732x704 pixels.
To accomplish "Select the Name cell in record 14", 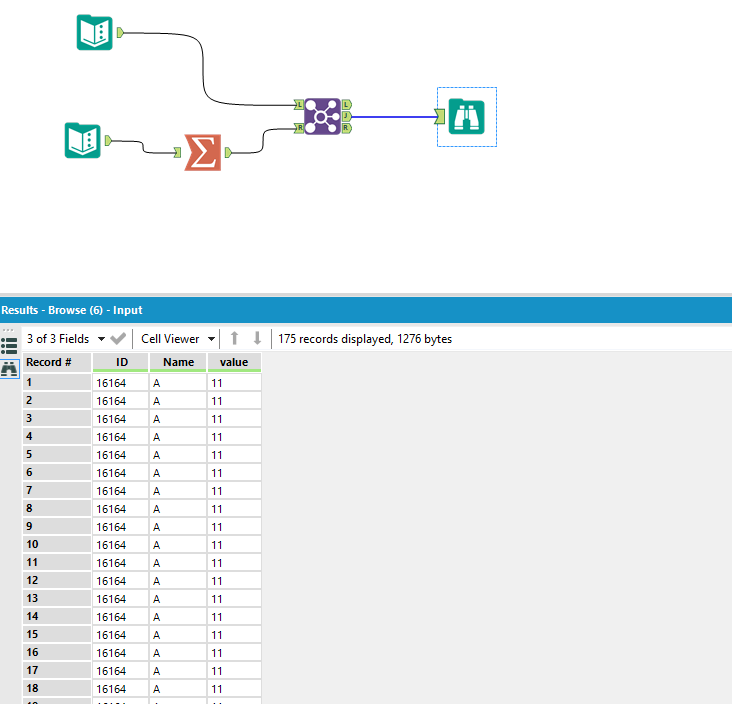I will (178, 617).
